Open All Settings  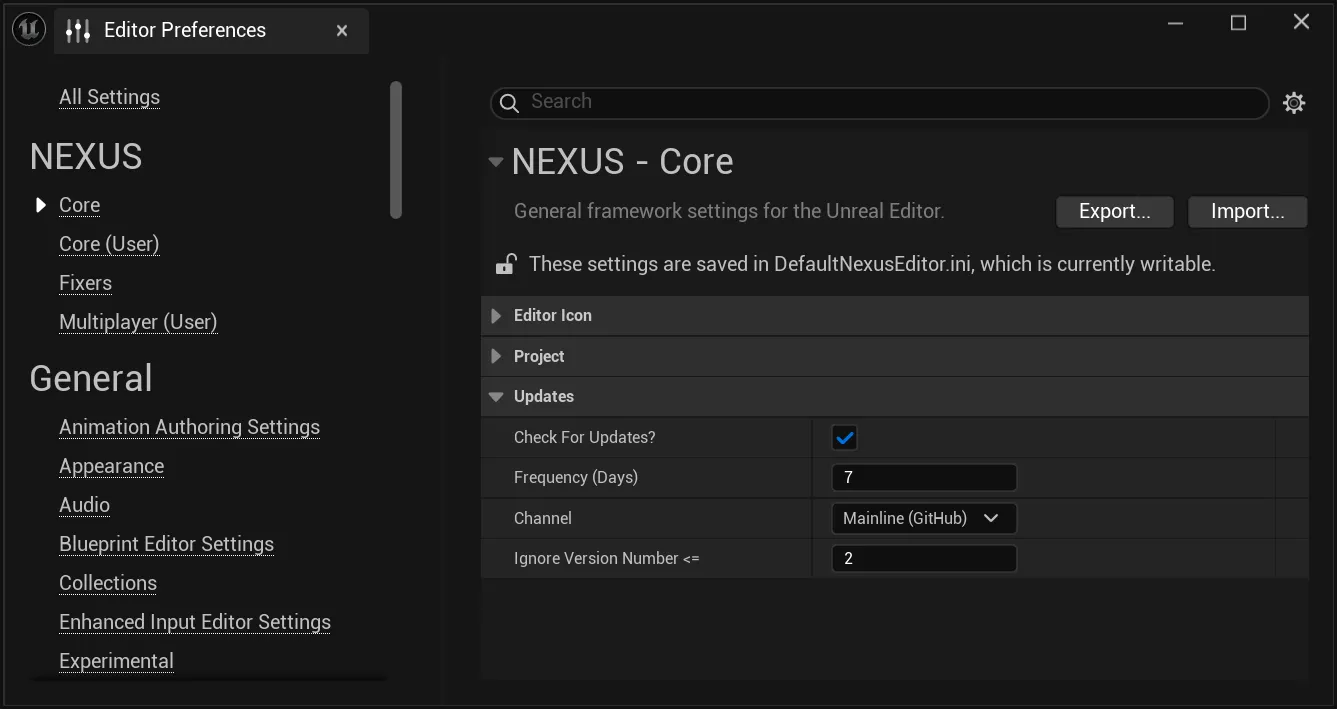109,97
